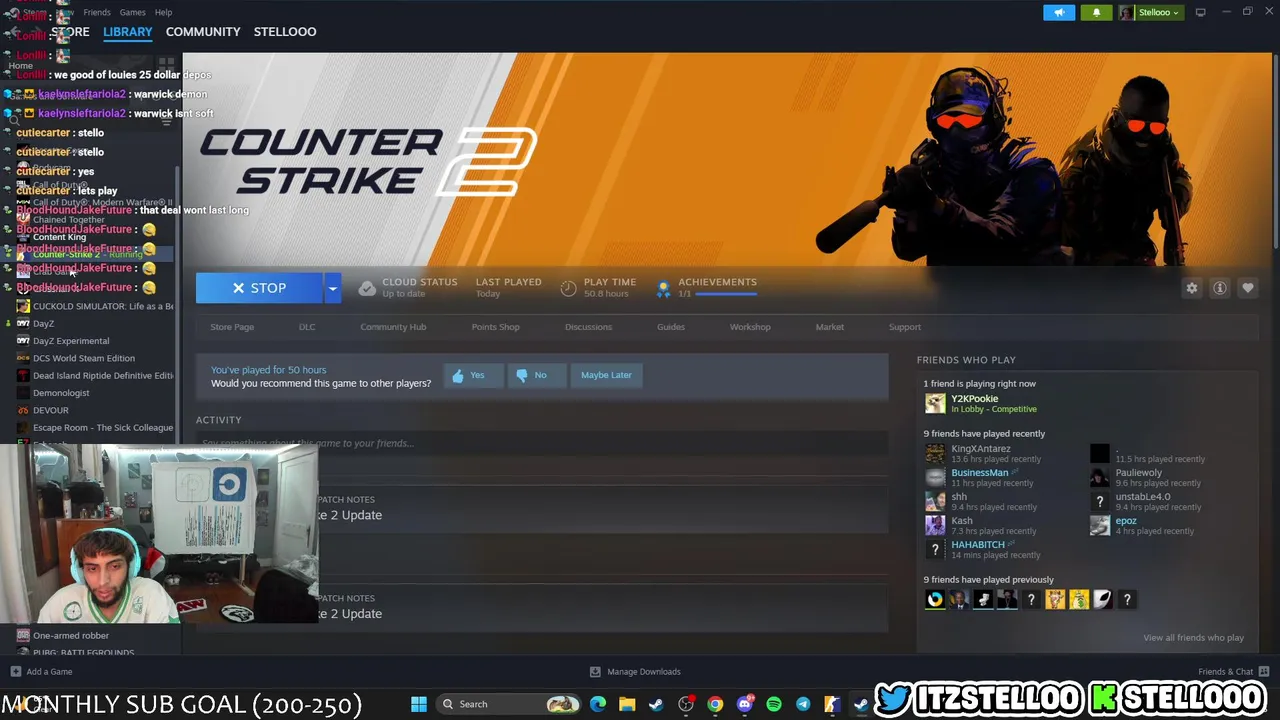This screenshot has width=1280, height=720.
Task: Recommend the game with Yes
Action: (x=473, y=375)
